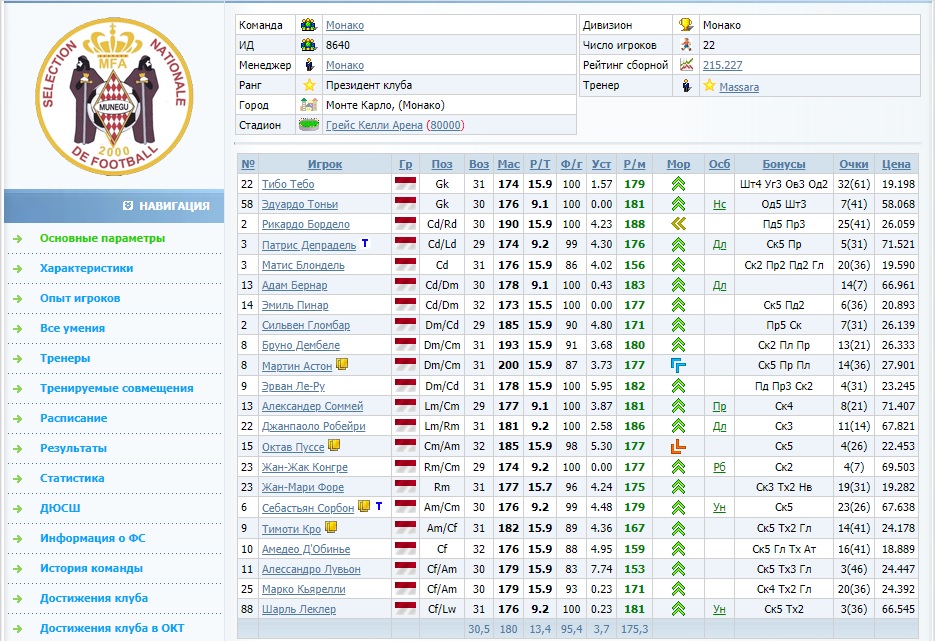Click the stadium icon beside Грейс Келли Арена
This screenshot has height=641, width=935.
309,125
